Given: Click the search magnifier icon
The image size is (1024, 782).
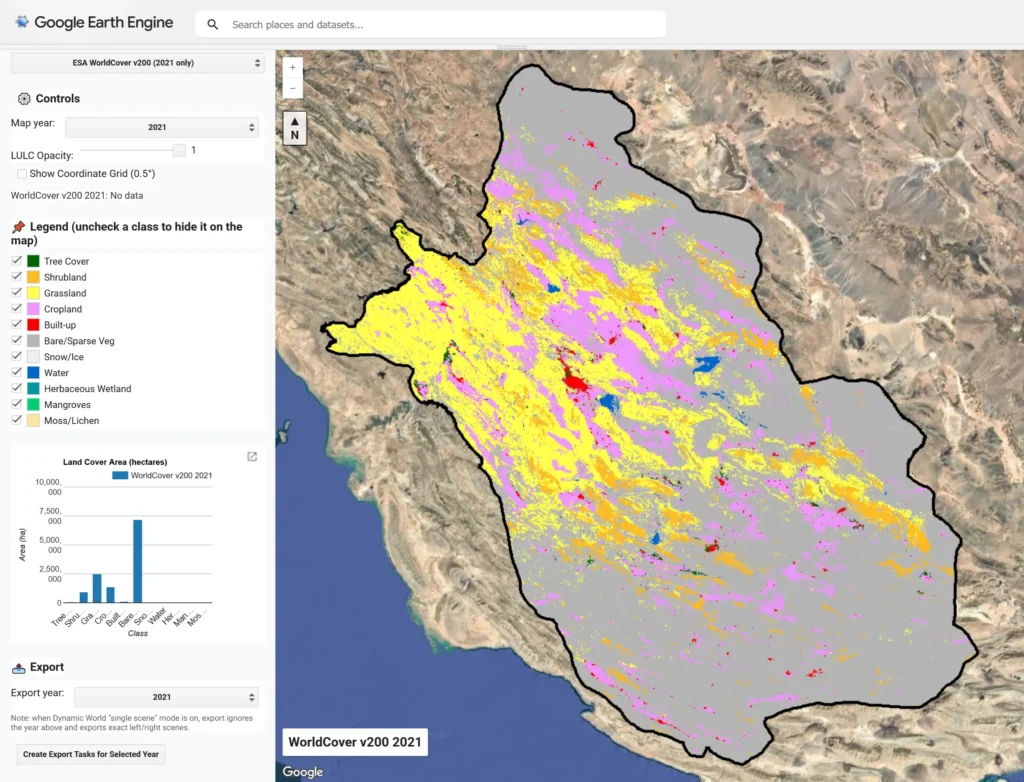Looking at the screenshot, I should point(212,25).
